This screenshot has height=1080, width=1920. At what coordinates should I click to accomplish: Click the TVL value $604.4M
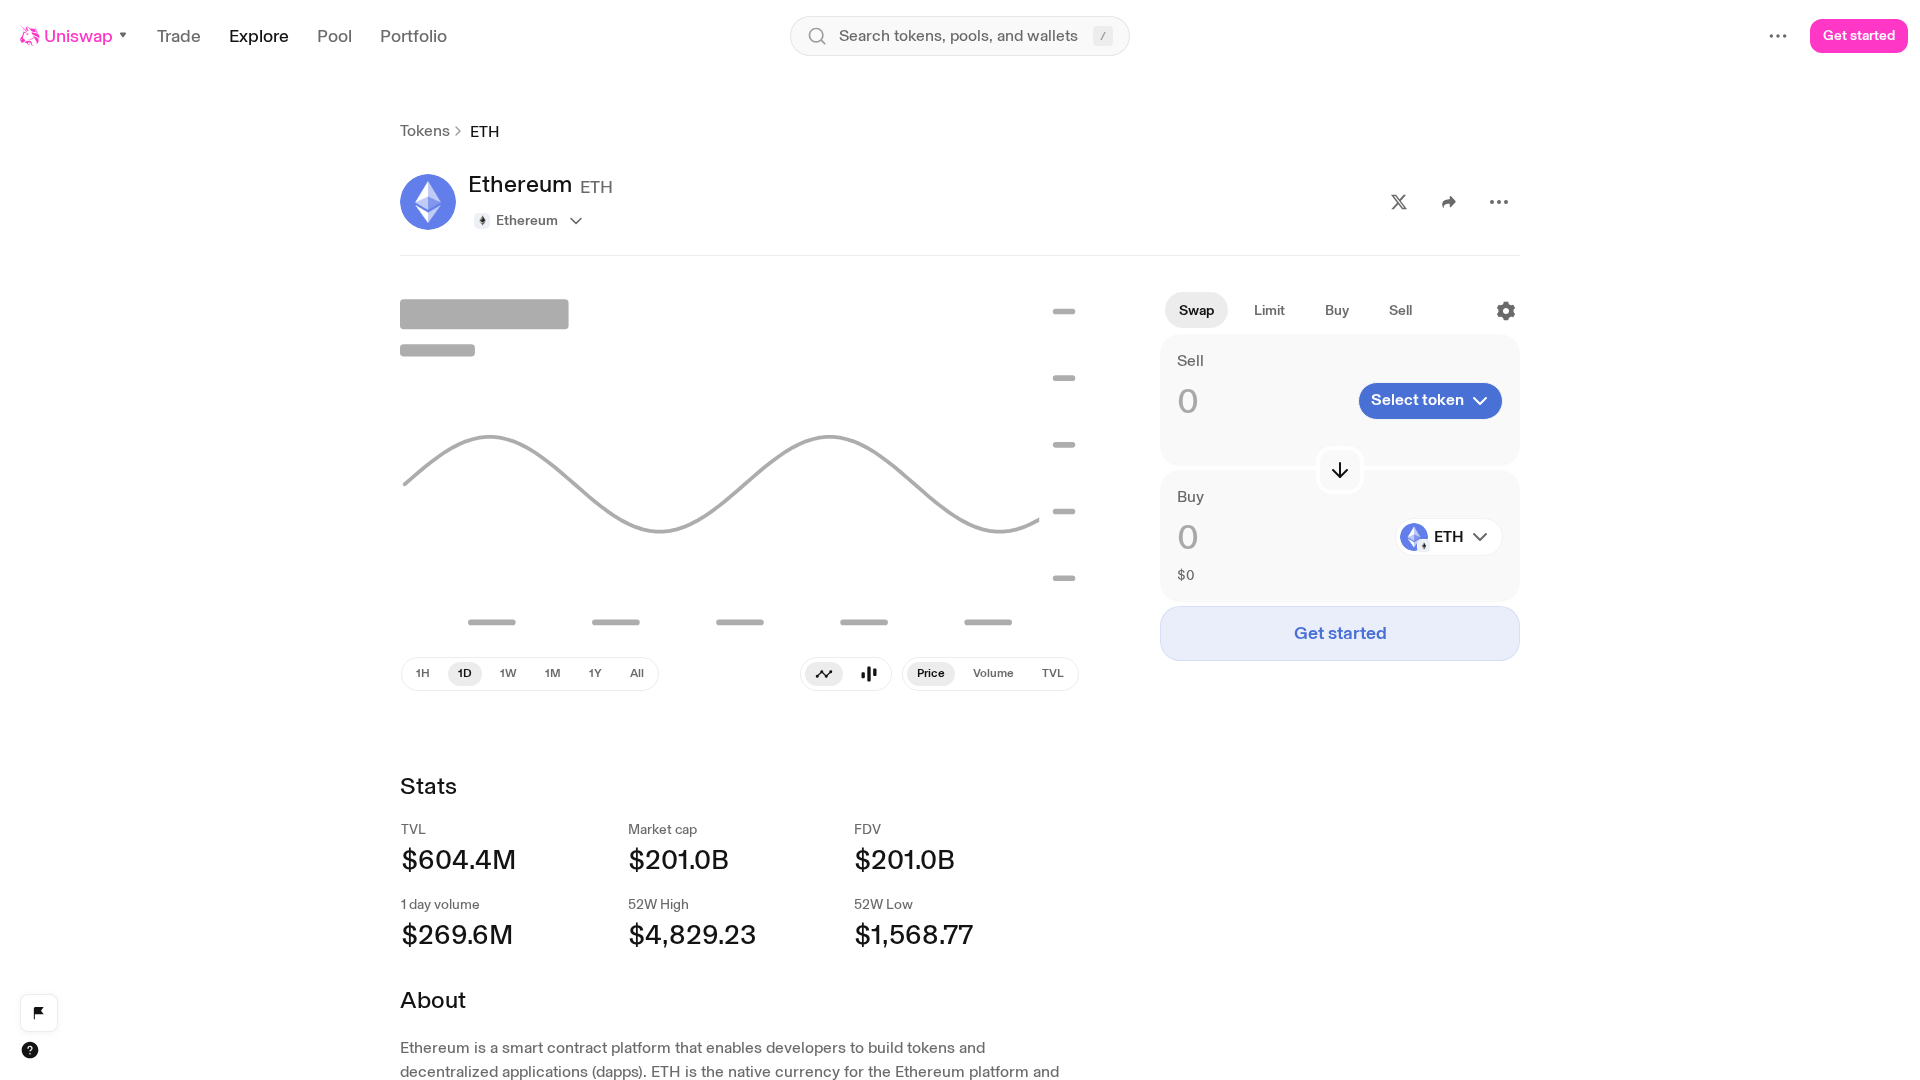coord(459,860)
